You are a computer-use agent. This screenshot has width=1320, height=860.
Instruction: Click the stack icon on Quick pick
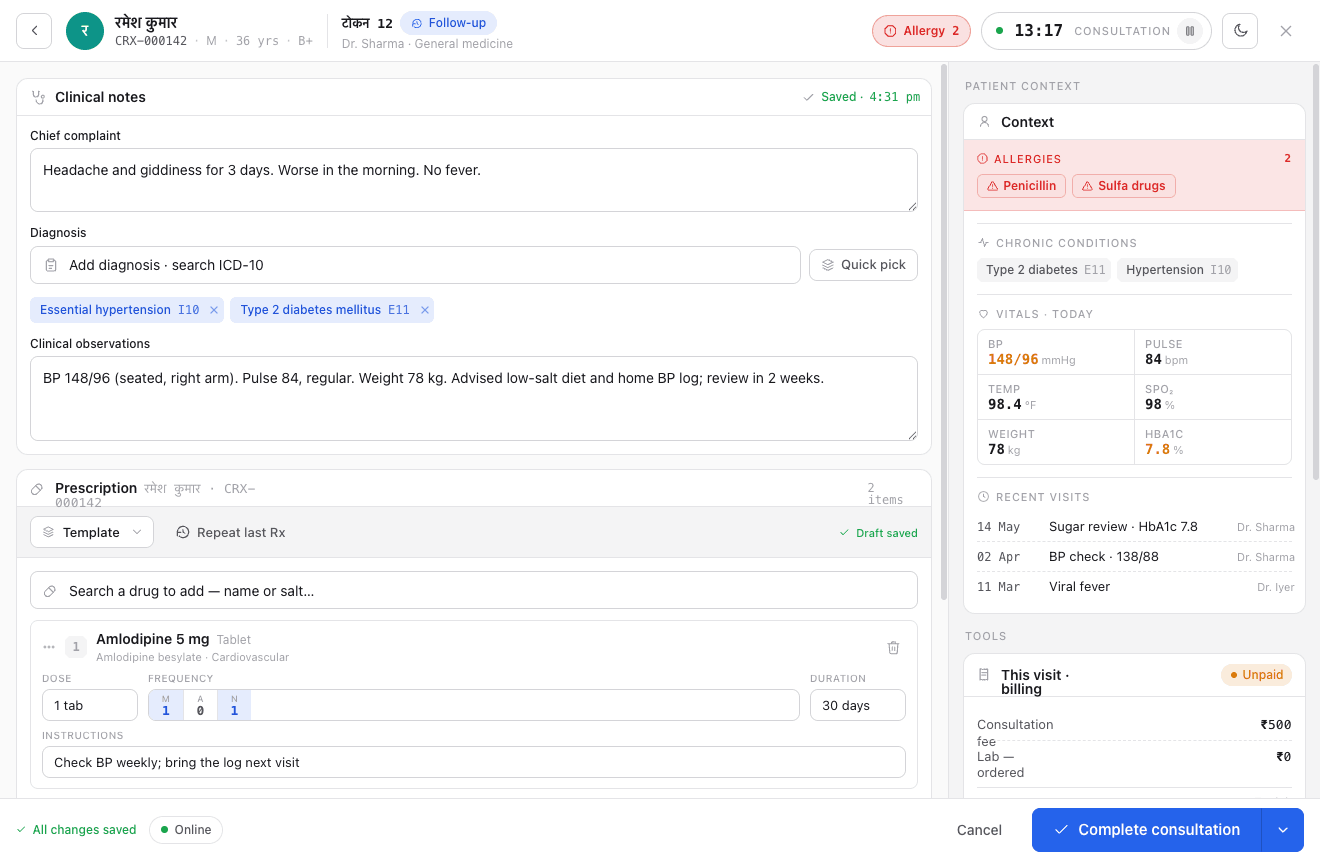pos(828,265)
